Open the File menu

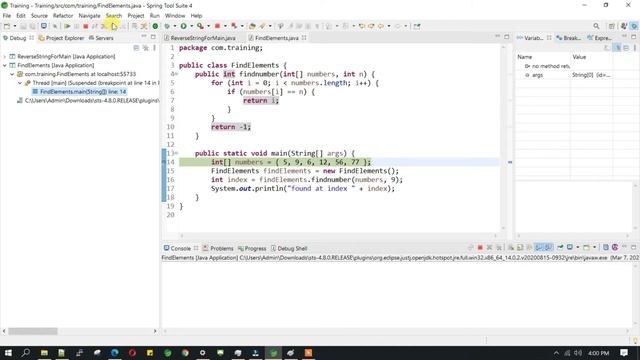point(7,16)
